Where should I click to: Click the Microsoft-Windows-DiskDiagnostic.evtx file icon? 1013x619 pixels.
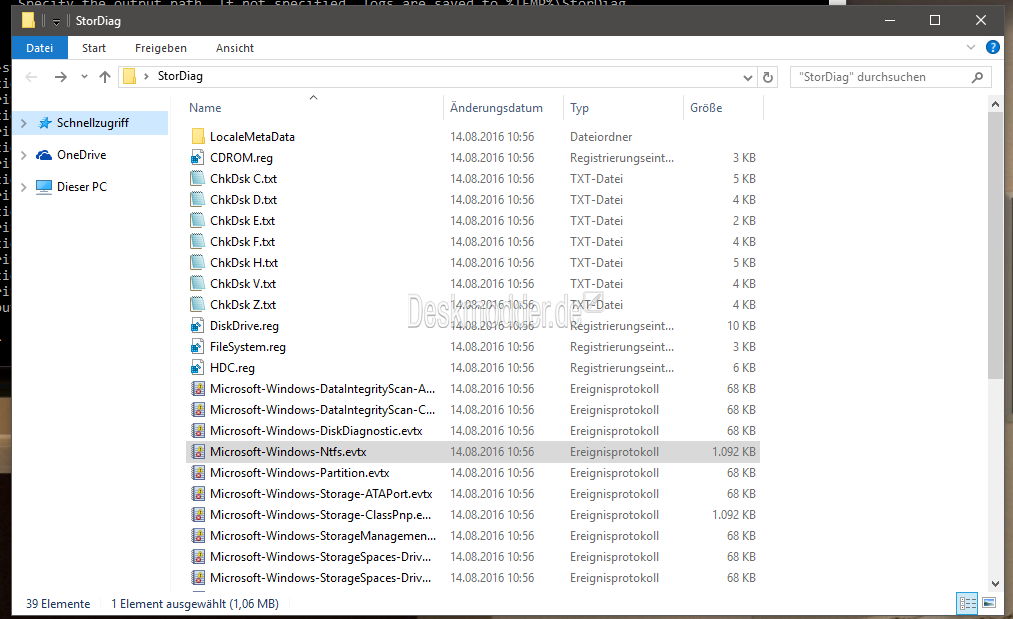[198, 430]
